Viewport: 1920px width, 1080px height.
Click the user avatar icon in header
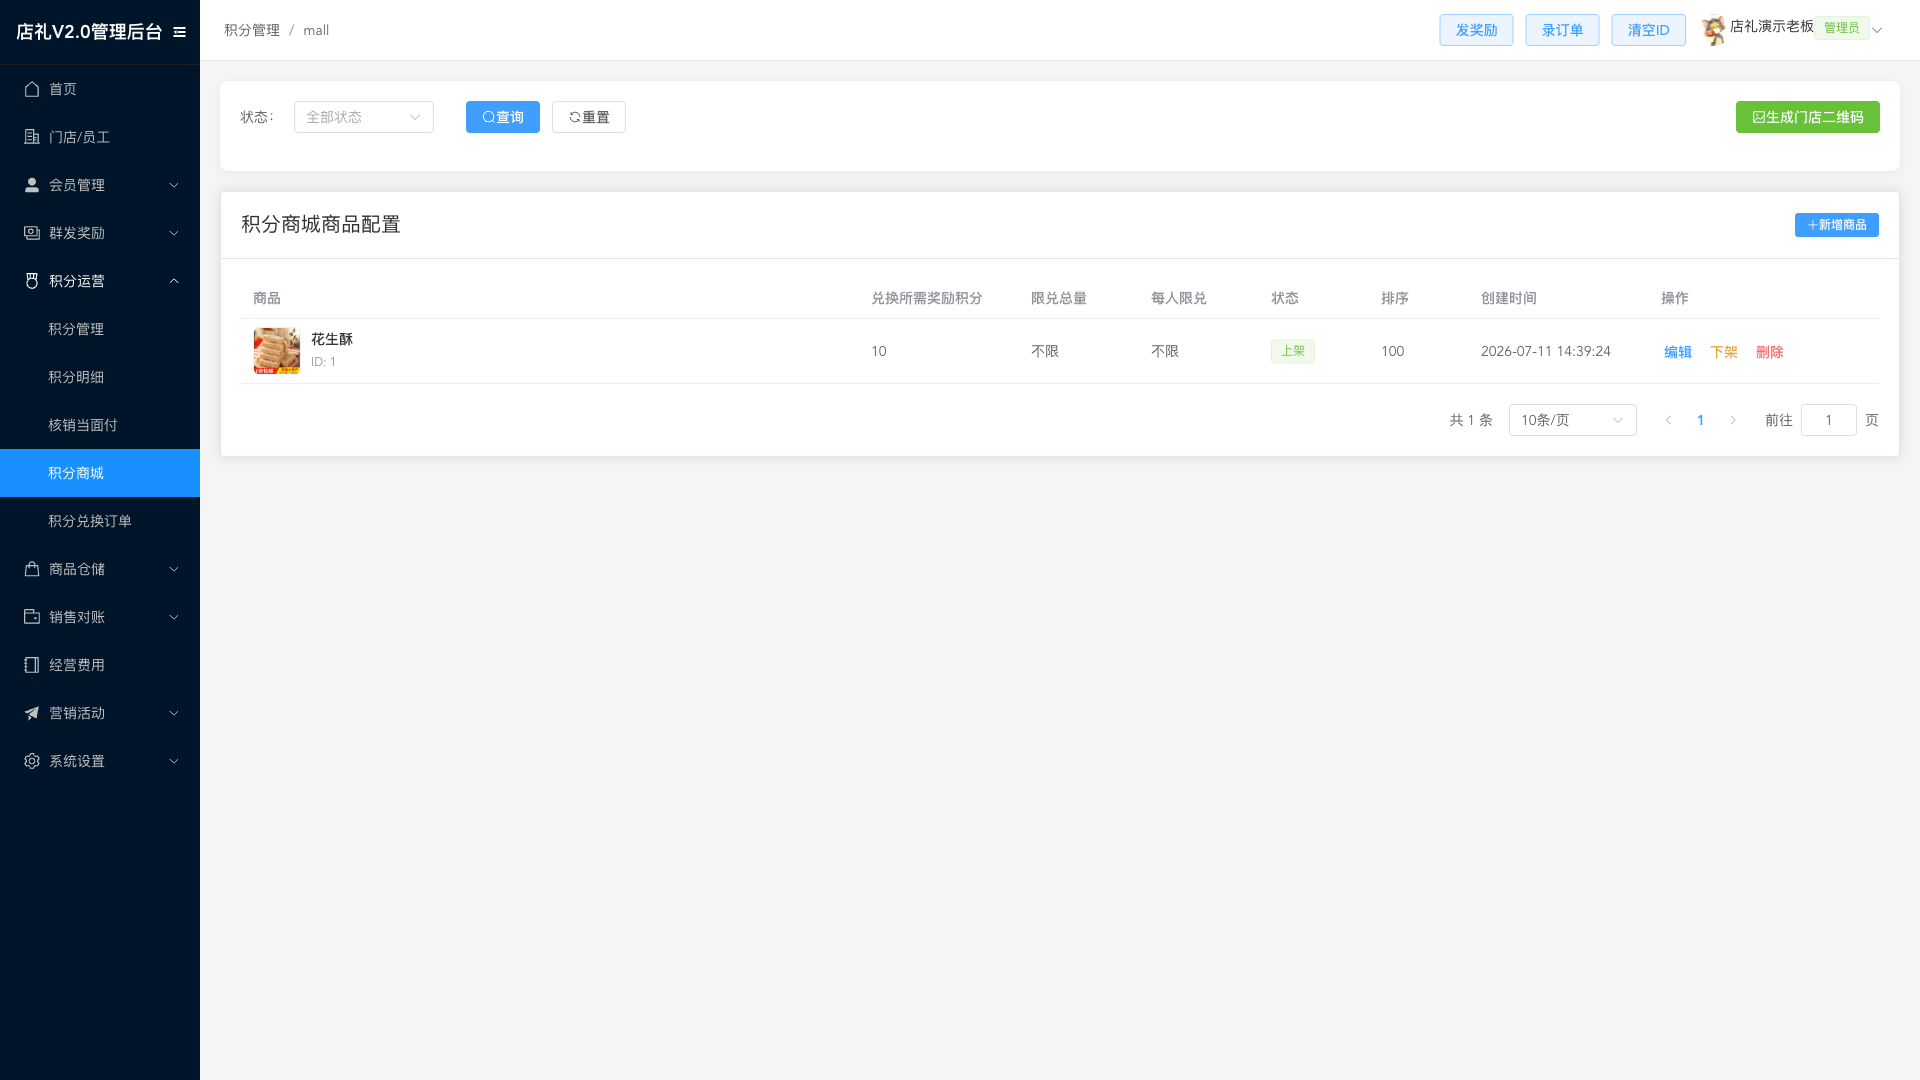[1714, 30]
